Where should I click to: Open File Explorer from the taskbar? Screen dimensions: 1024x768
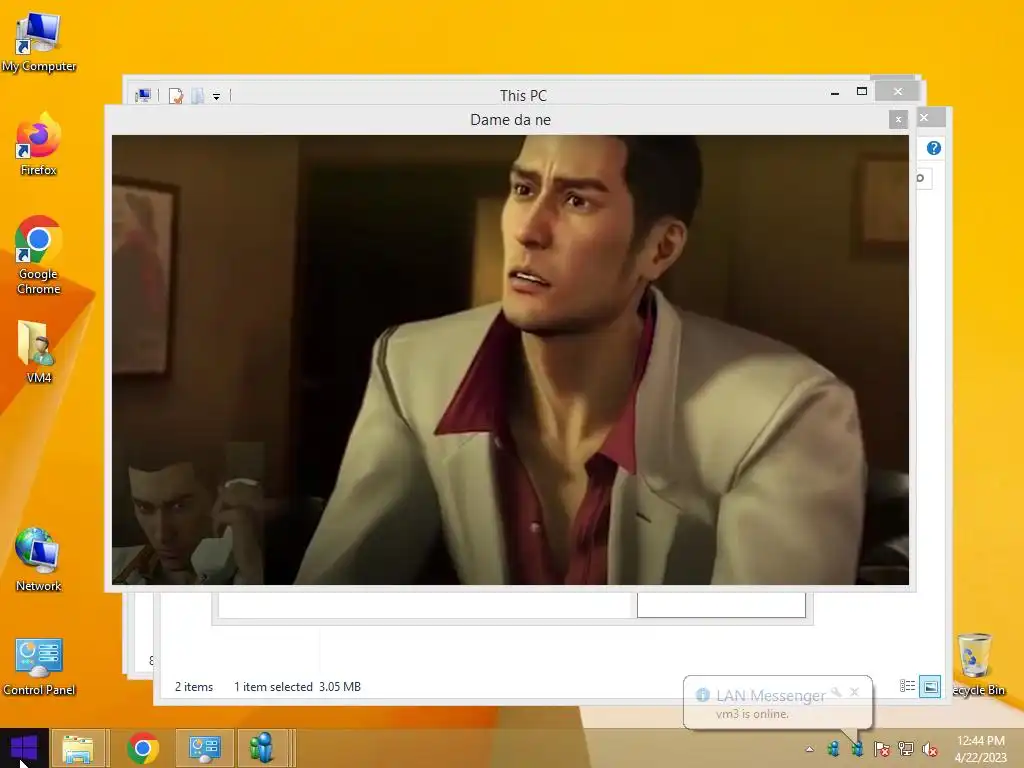point(78,748)
